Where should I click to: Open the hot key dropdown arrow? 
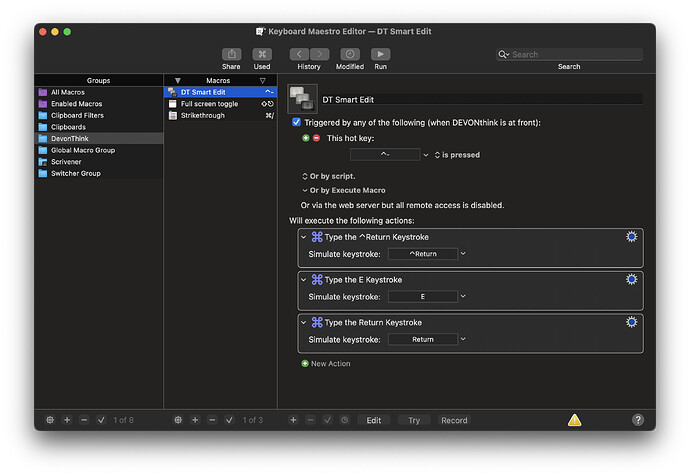click(426, 155)
